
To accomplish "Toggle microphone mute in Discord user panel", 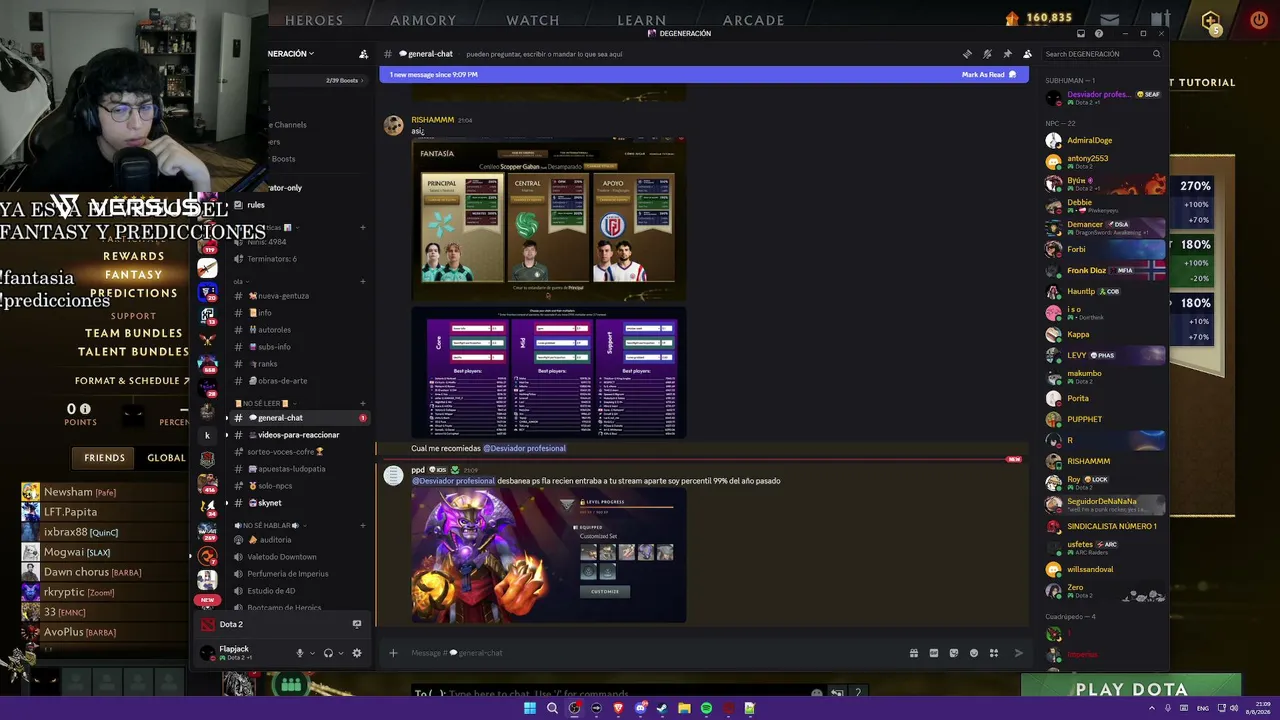I will coord(299,653).
